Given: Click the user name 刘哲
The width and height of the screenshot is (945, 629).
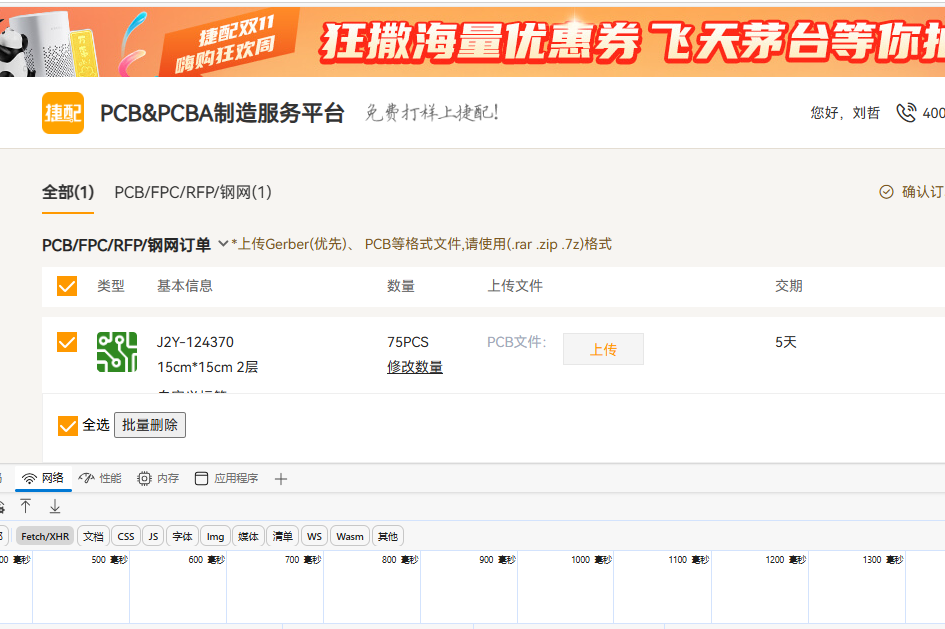Looking at the screenshot, I should pos(866,113).
